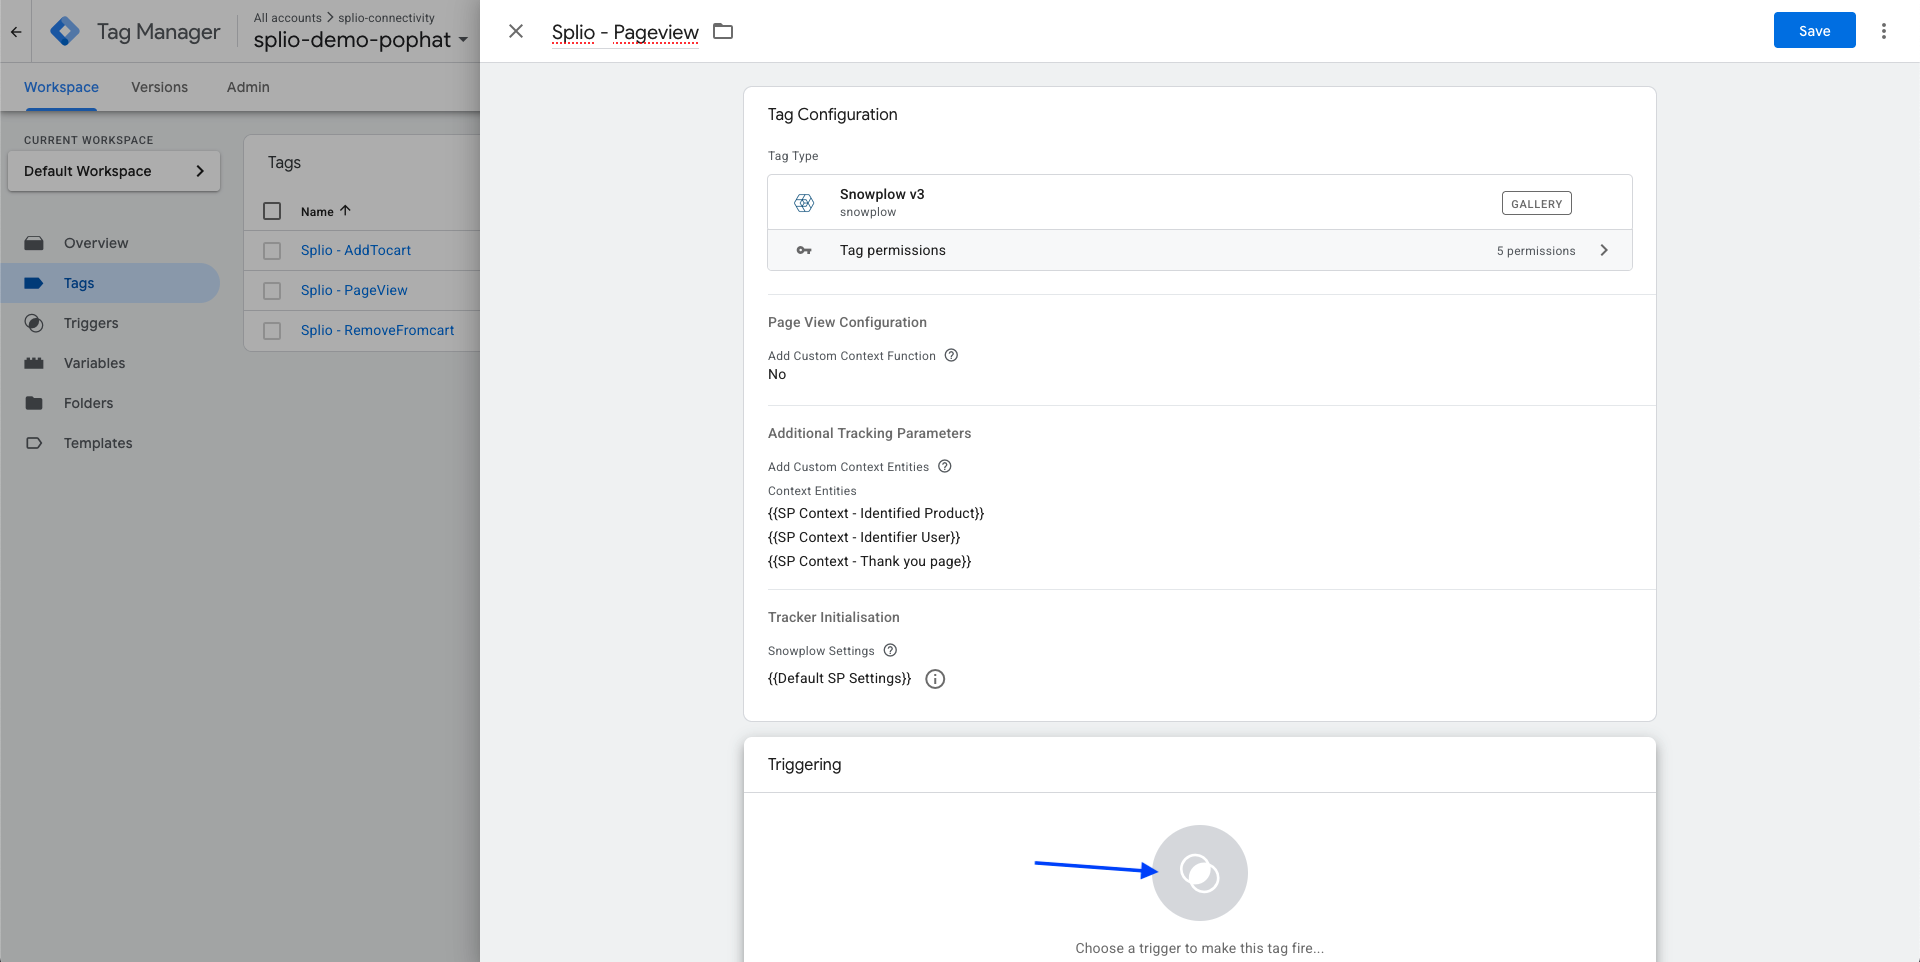Image resolution: width=1920 pixels, height=962 pixels.
Task: Click the Overview briefcase icon
Action: [34, 243]
